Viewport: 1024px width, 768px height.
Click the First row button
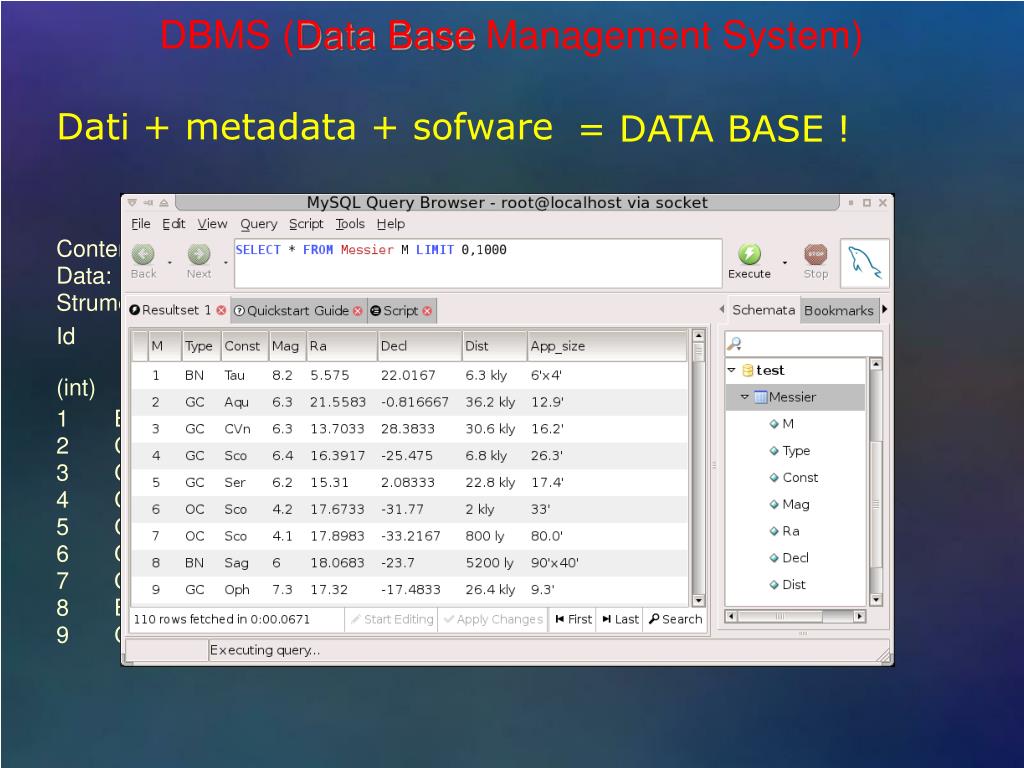point(573,619)
